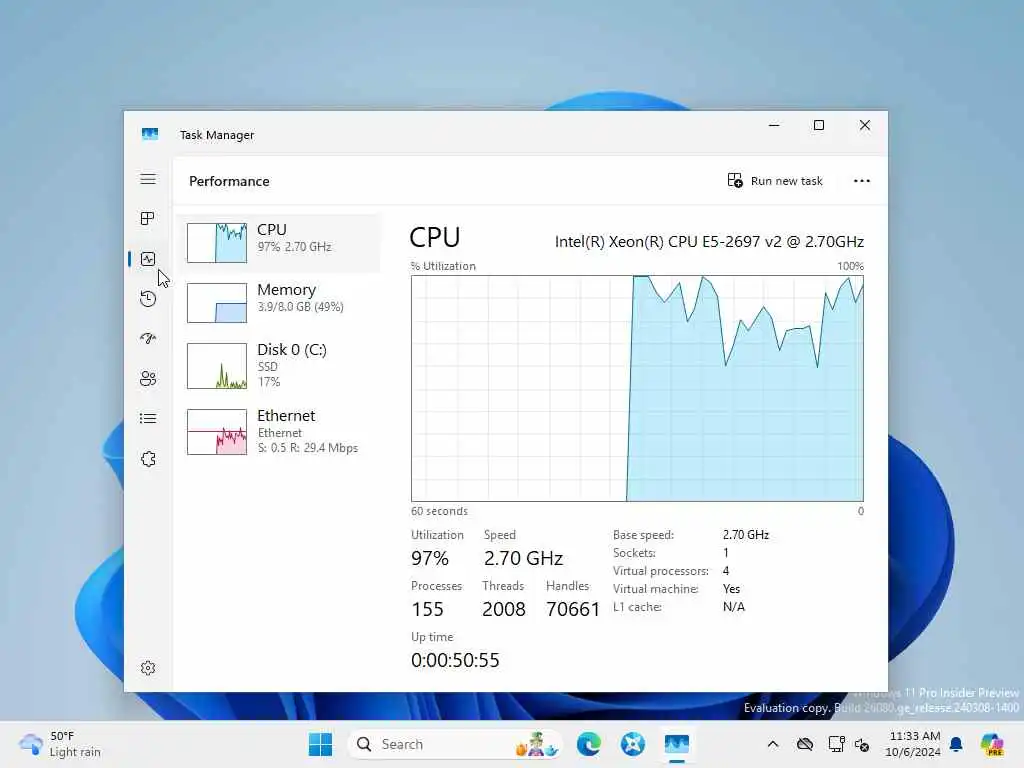Open the weather widget Light rain
Screen dimensions: 1024x768
tap(60, 744)
